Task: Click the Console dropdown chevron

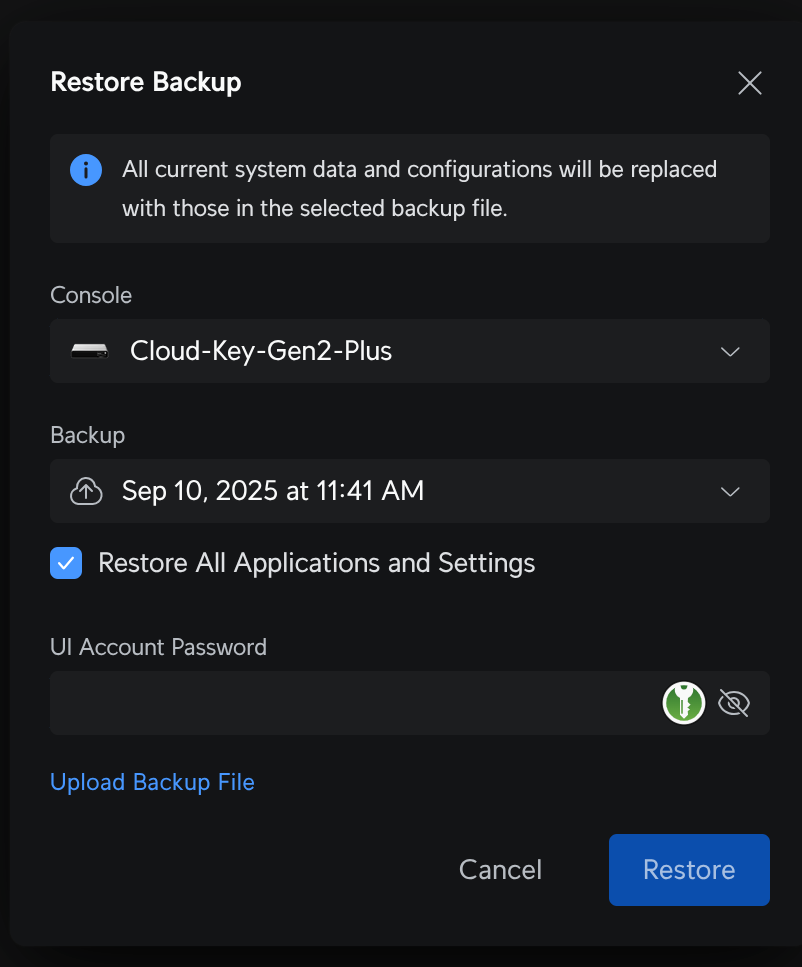Action: click(729, 351)
